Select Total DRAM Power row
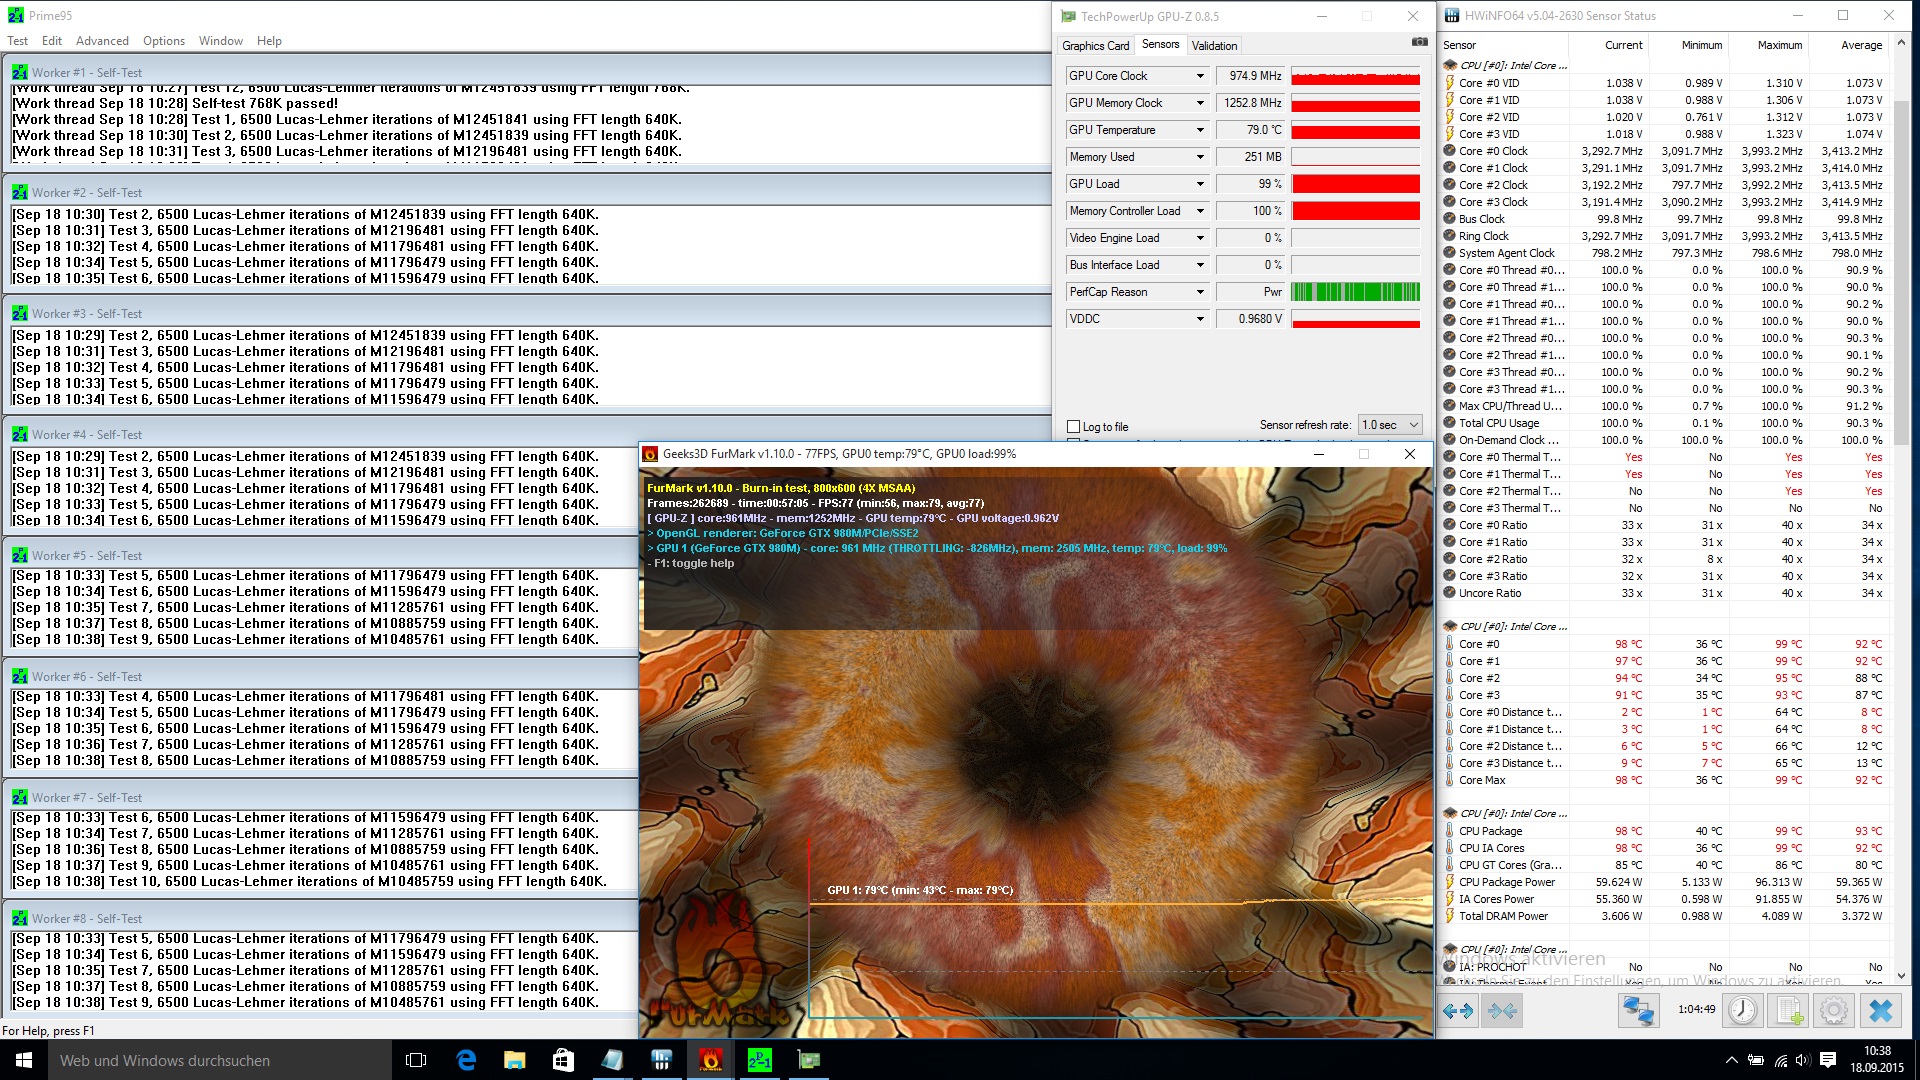The width and height of the screenshot is (1920, 1080). 1663,916
